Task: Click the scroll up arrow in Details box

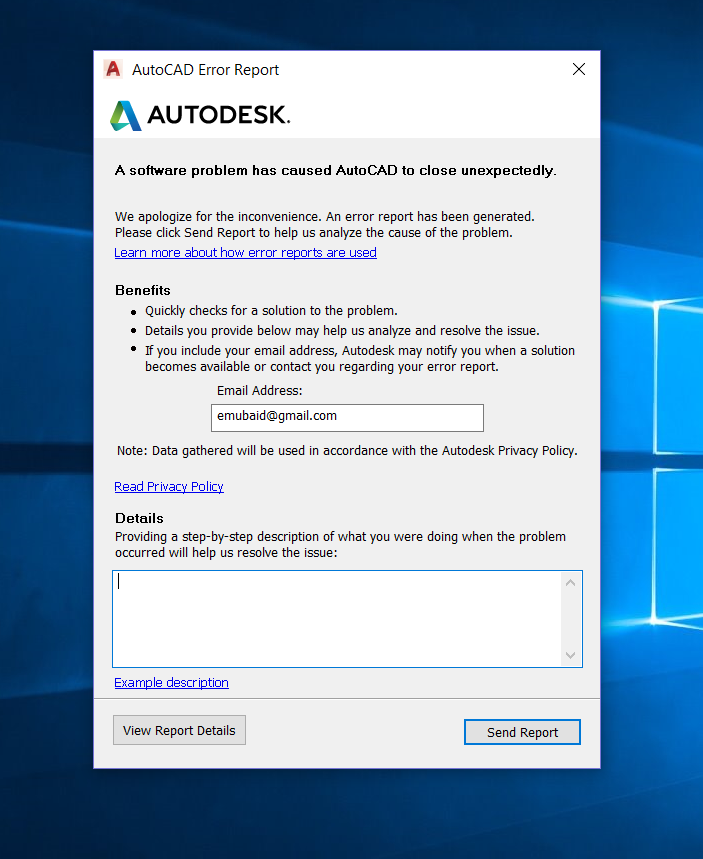Action: (570, 582)
